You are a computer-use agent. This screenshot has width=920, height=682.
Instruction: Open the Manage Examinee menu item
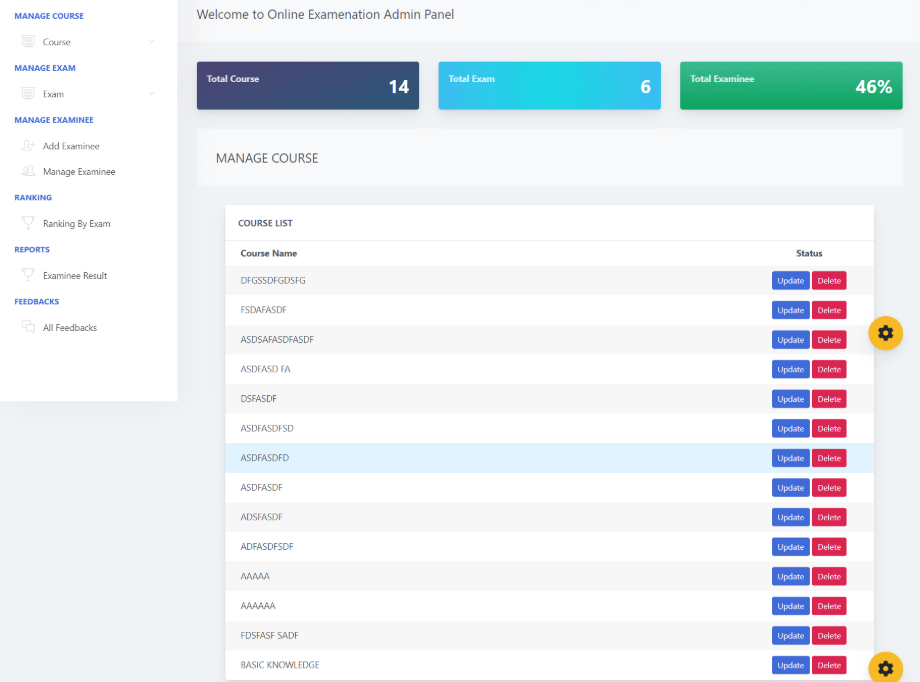[79, 172]
